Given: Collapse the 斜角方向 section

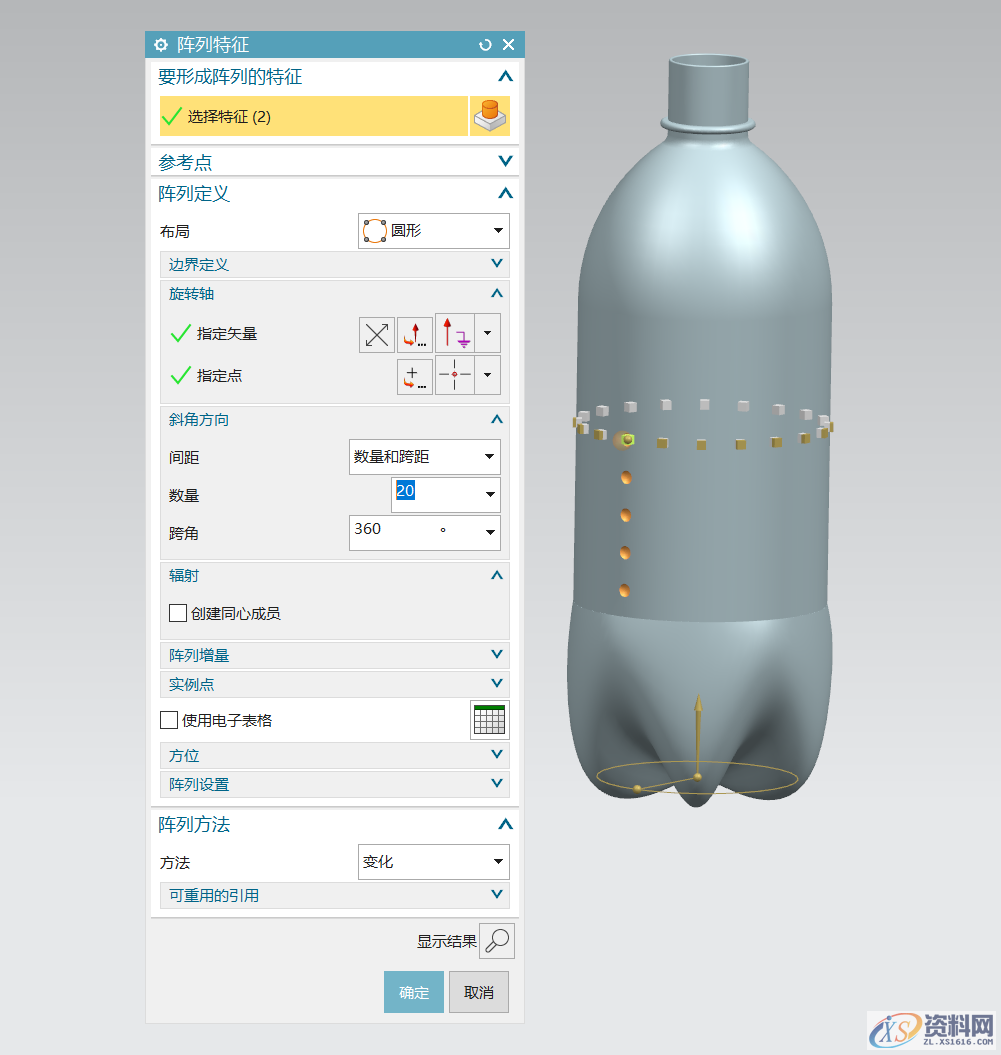Looking at the screenshot, I should (x=496, y=419).
